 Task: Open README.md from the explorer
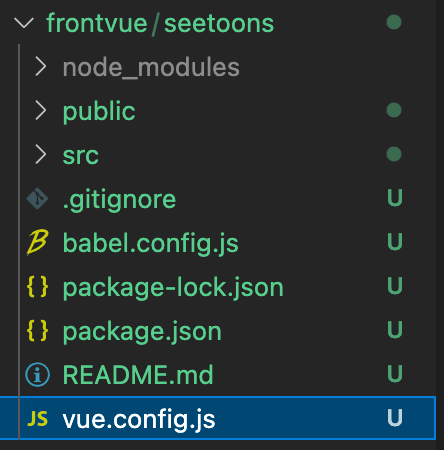[x=138, y=375]
